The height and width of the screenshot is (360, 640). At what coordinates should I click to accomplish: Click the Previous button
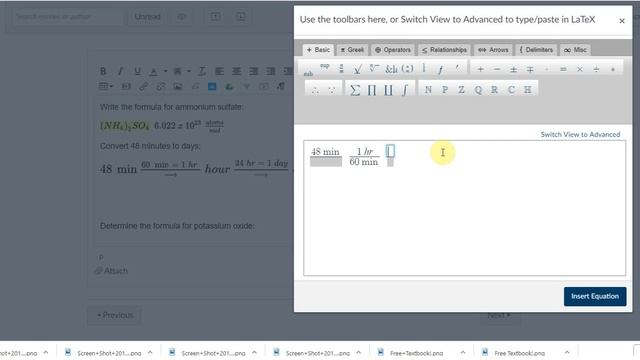[115, 315]
